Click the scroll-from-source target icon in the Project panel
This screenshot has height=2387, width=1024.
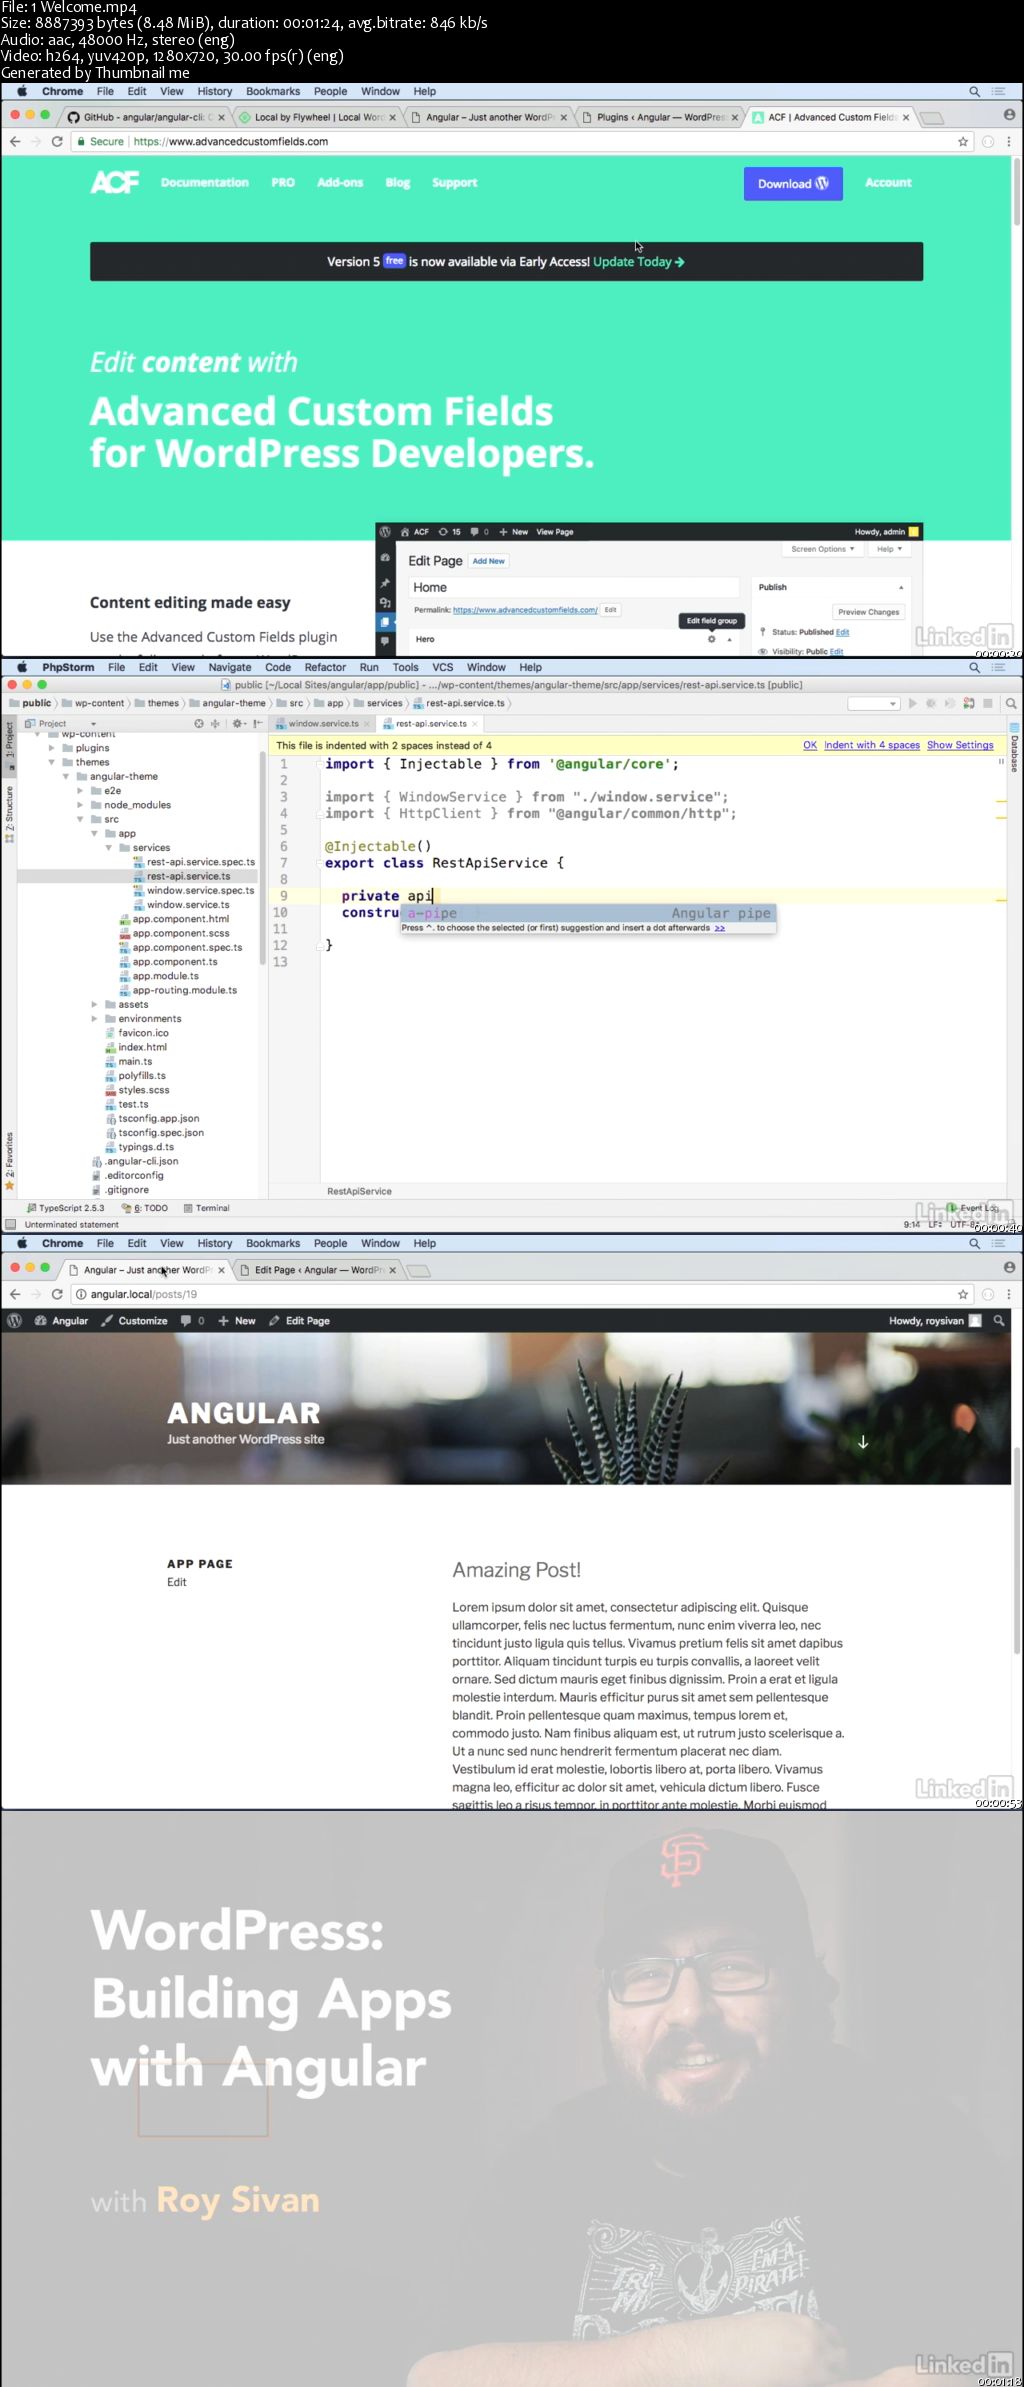click(198, 723)
